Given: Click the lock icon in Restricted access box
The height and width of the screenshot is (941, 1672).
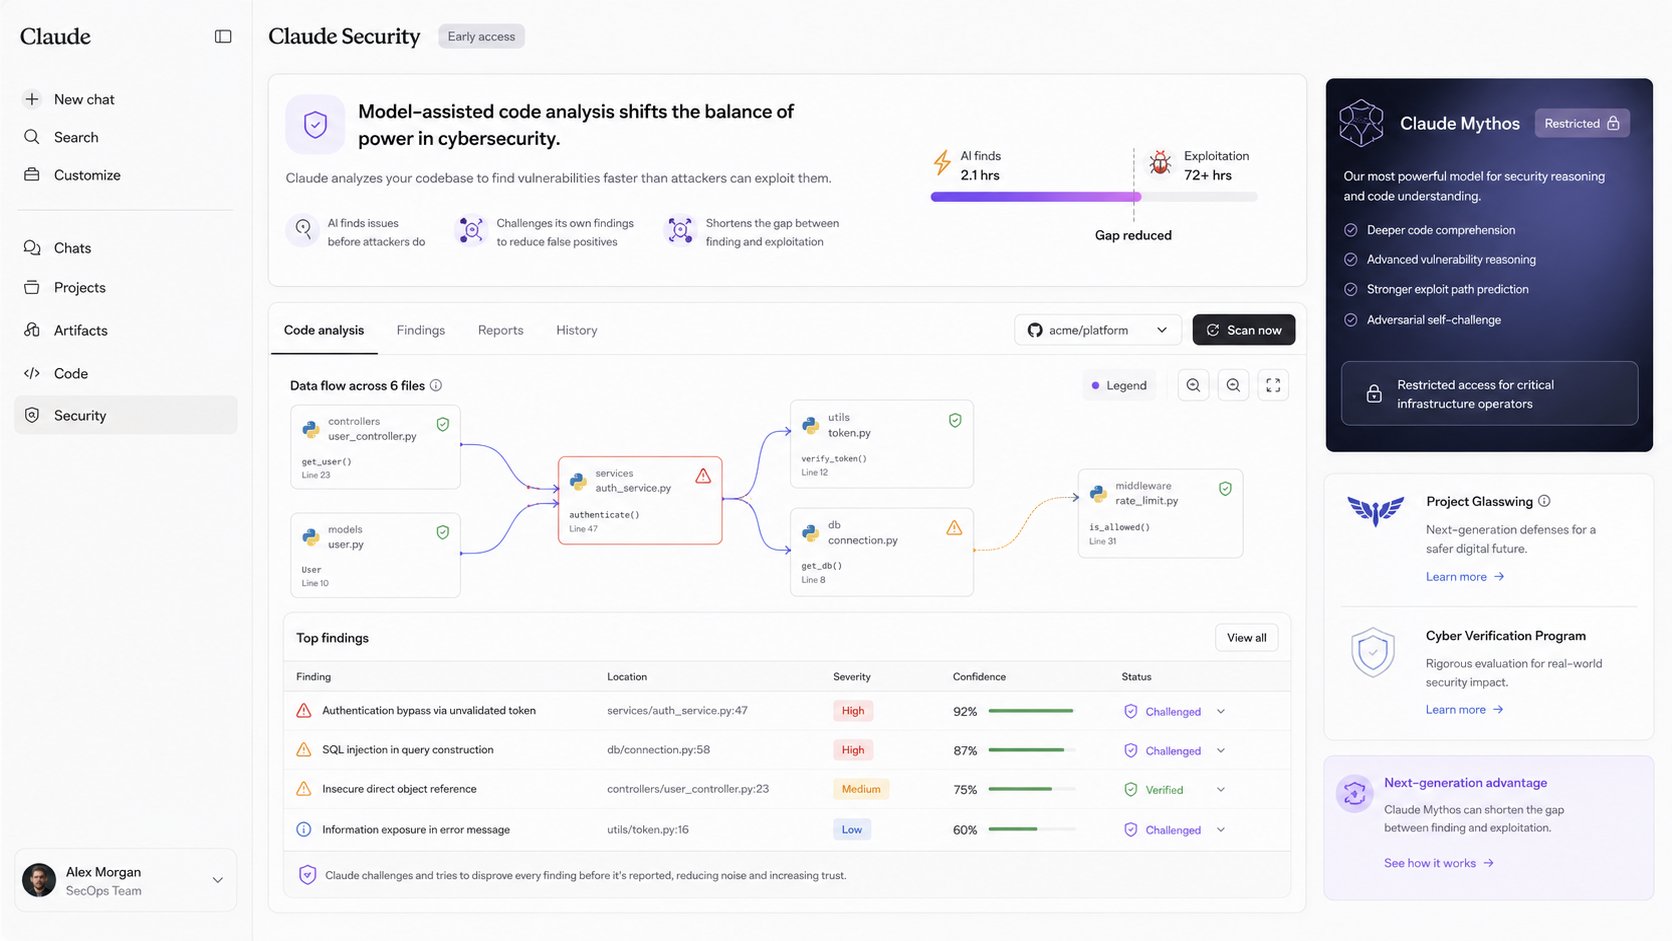Looking at the screenshot, I should (1374, 394).
